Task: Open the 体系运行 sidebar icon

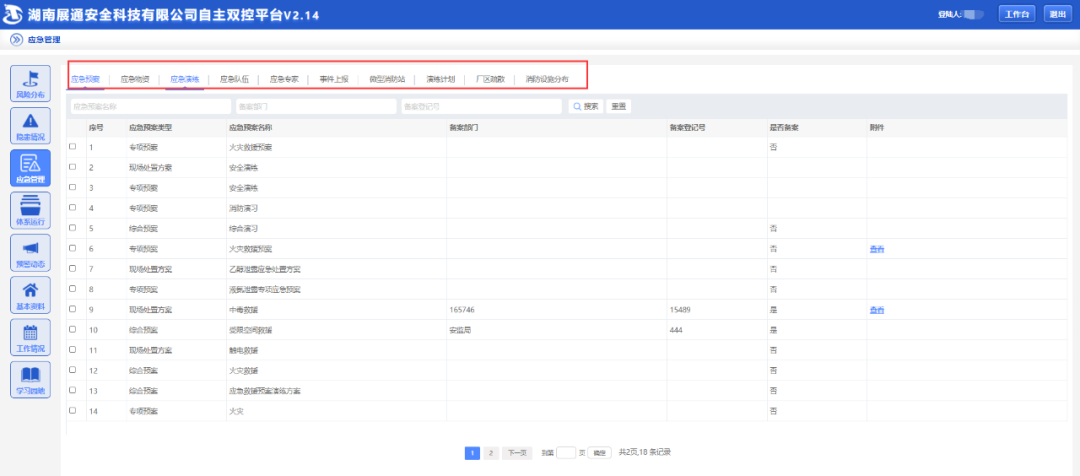Action: 30,210
